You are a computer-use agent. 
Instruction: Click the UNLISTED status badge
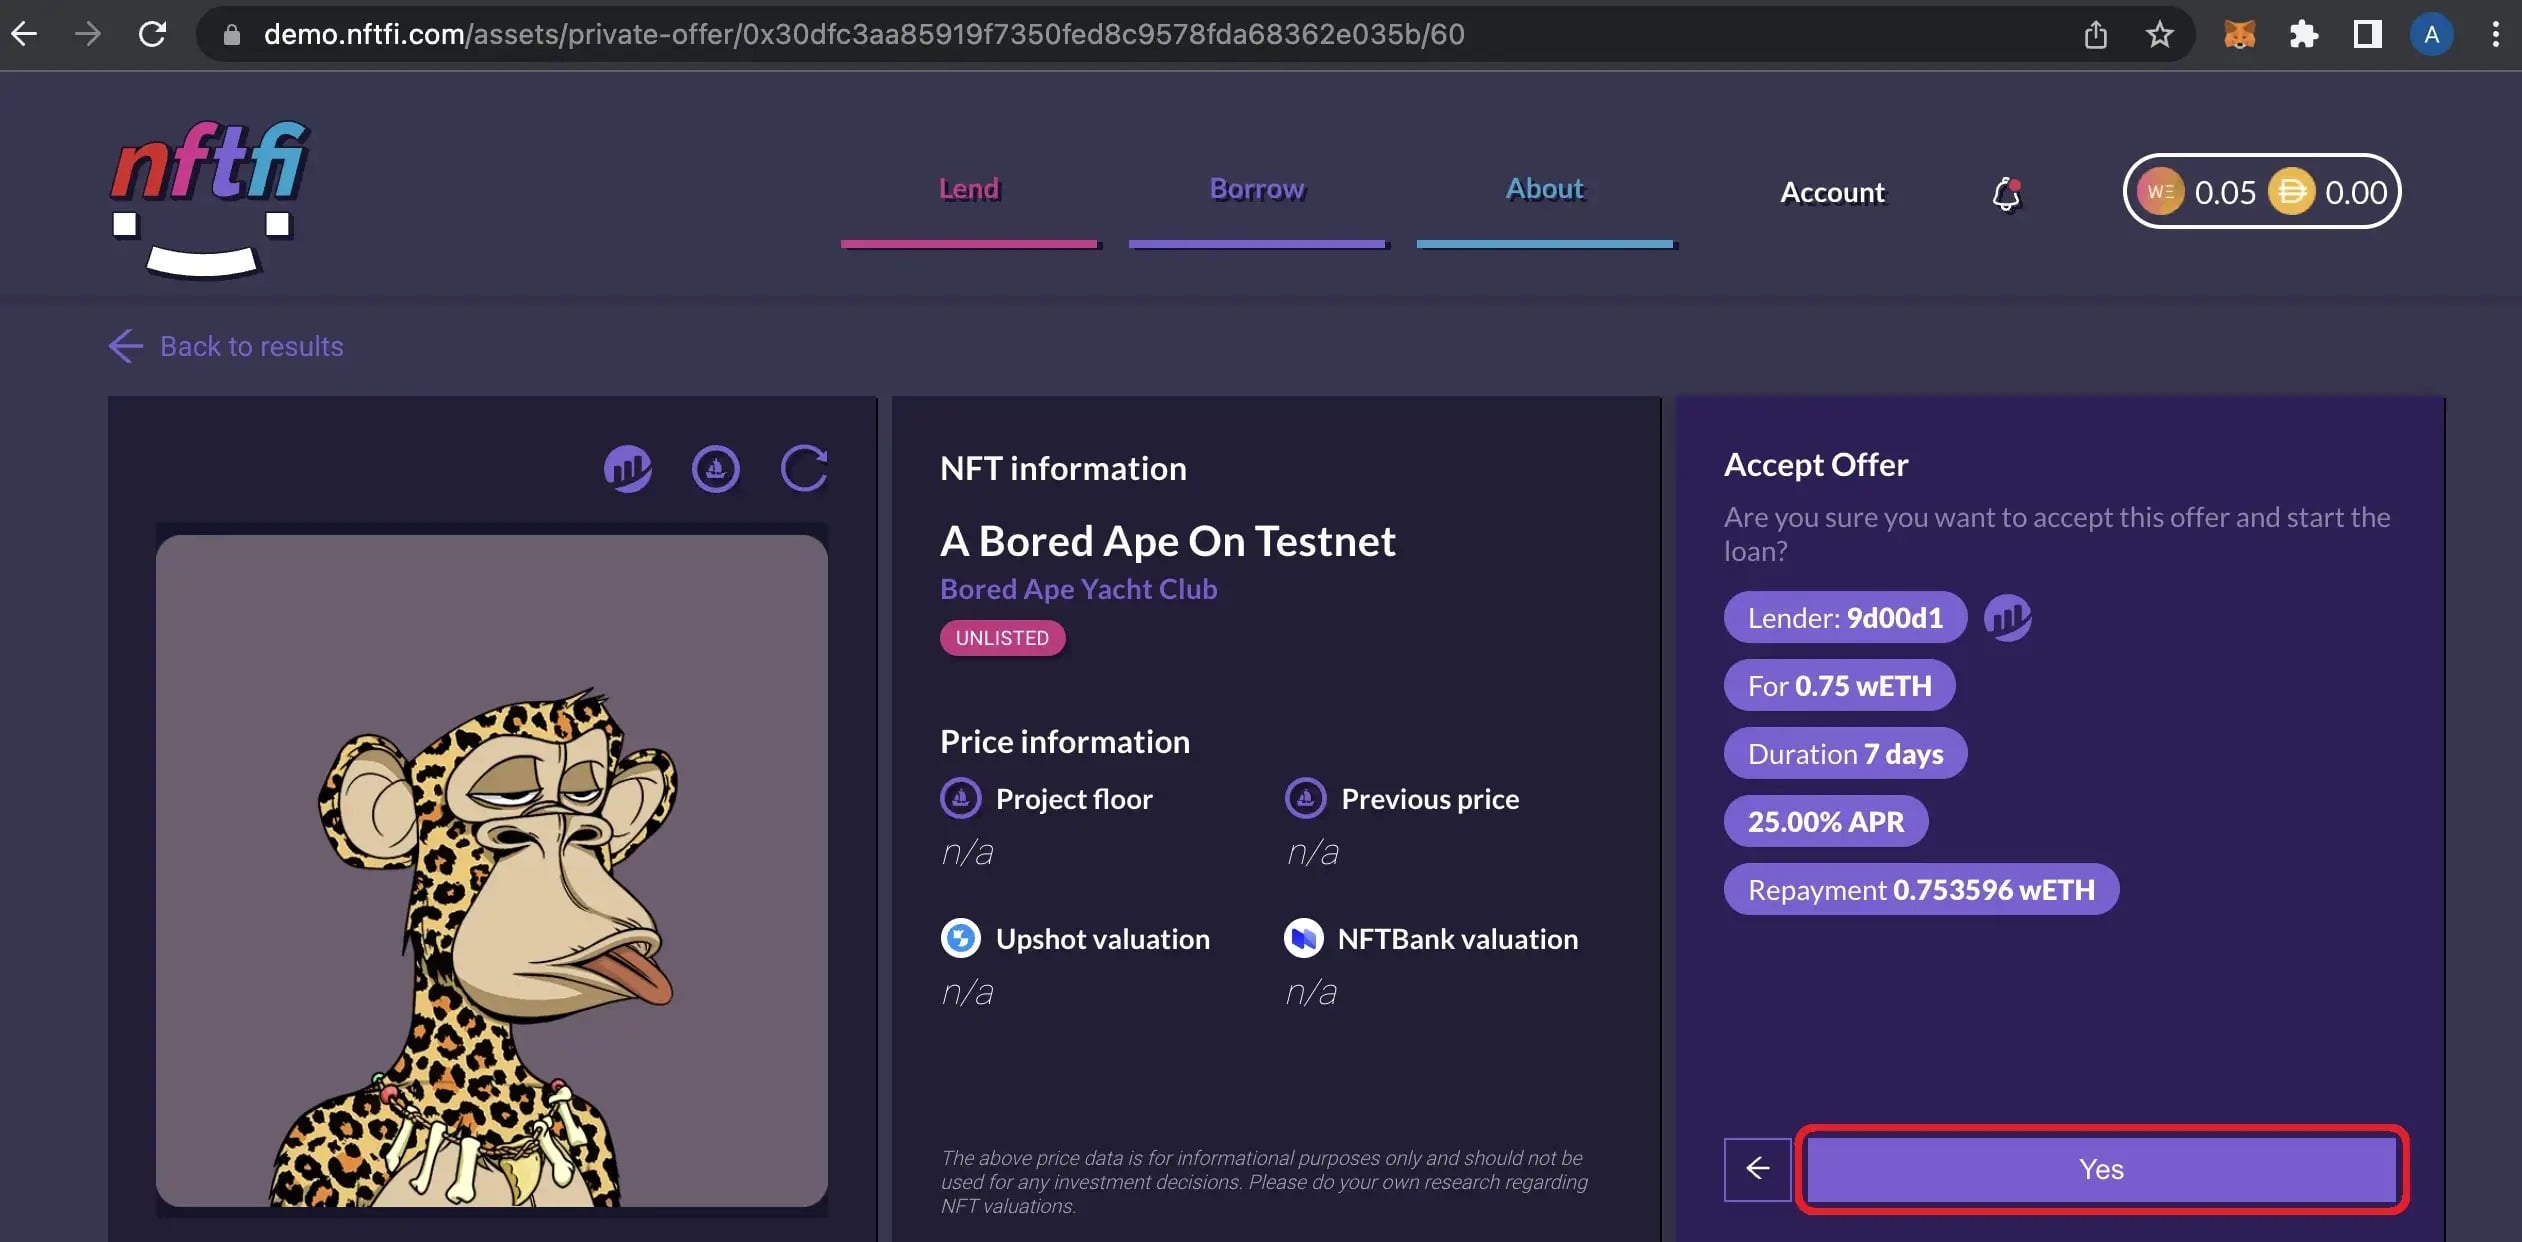pos(1002,638)
